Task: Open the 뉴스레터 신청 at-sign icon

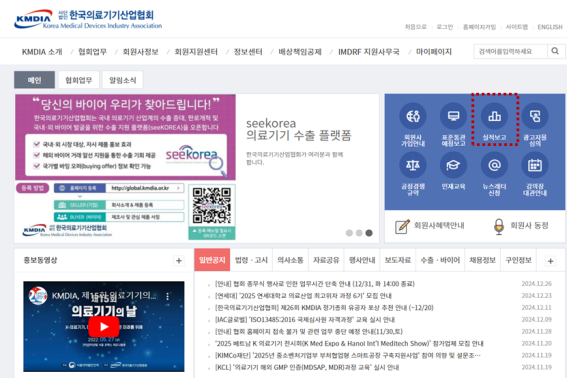Action: (494, 165)
